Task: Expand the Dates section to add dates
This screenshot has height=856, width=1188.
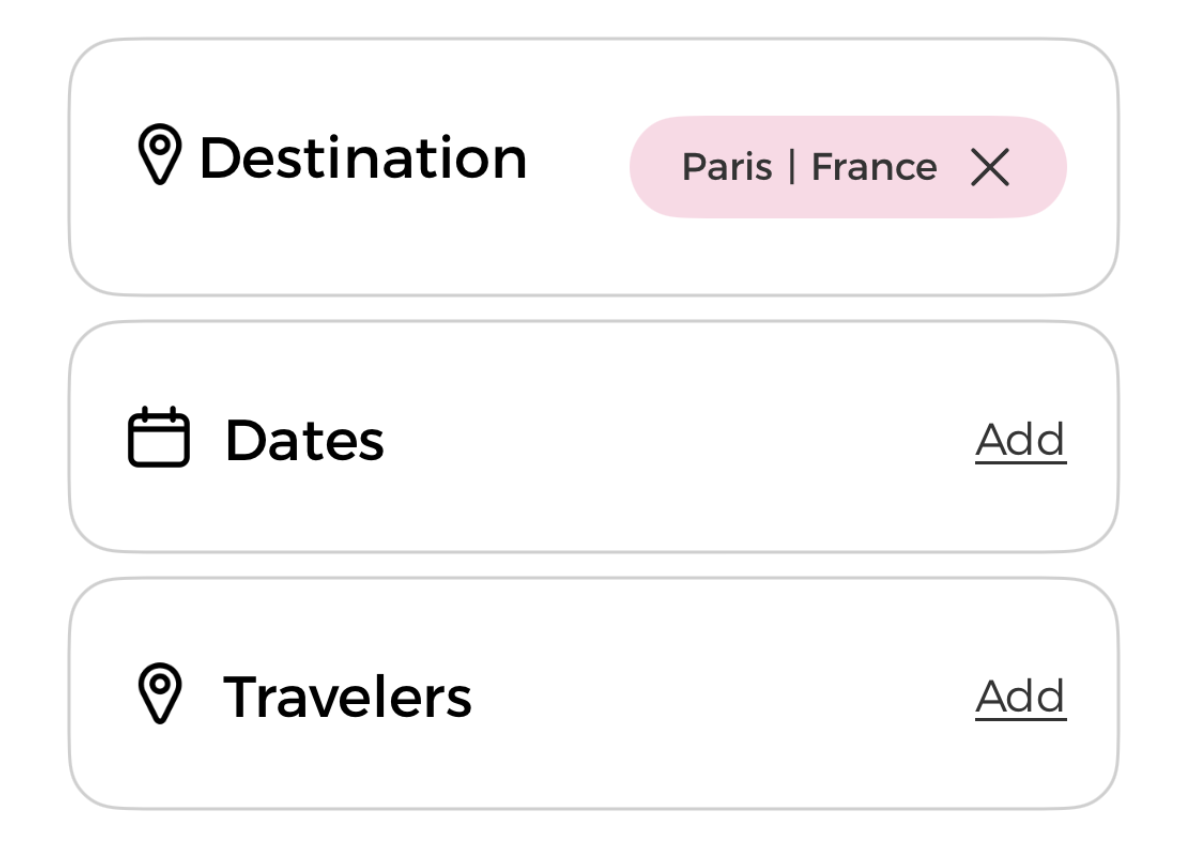Action: (x=1020, y=437)
